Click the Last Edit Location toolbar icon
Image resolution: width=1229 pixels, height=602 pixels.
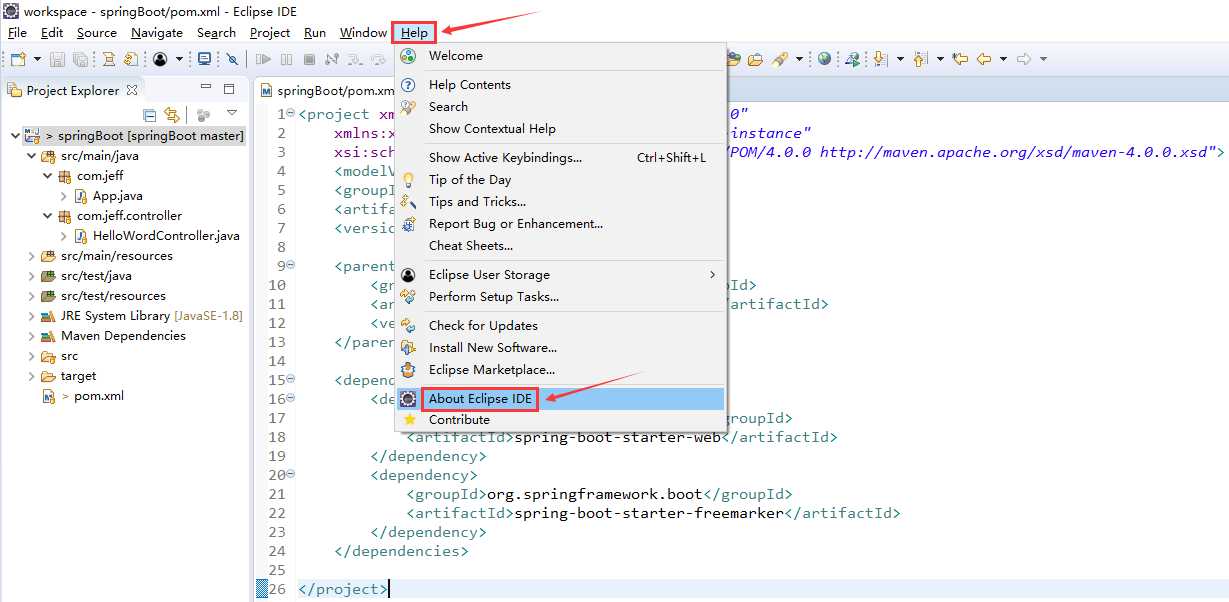(960, 59)
